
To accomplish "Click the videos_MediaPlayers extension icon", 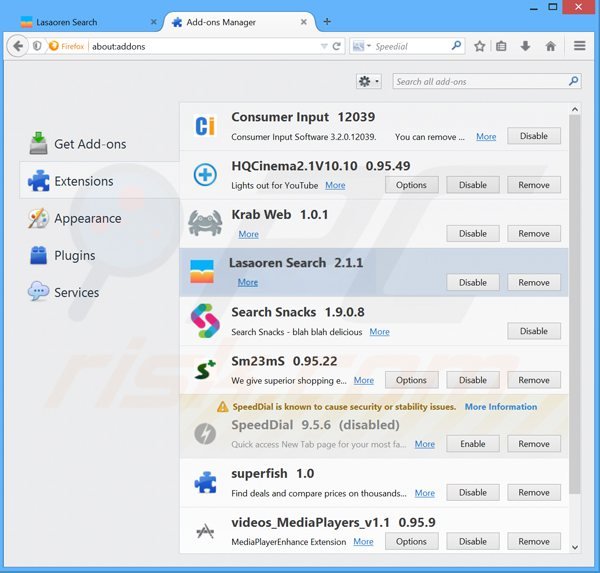I will coord(205,531).
